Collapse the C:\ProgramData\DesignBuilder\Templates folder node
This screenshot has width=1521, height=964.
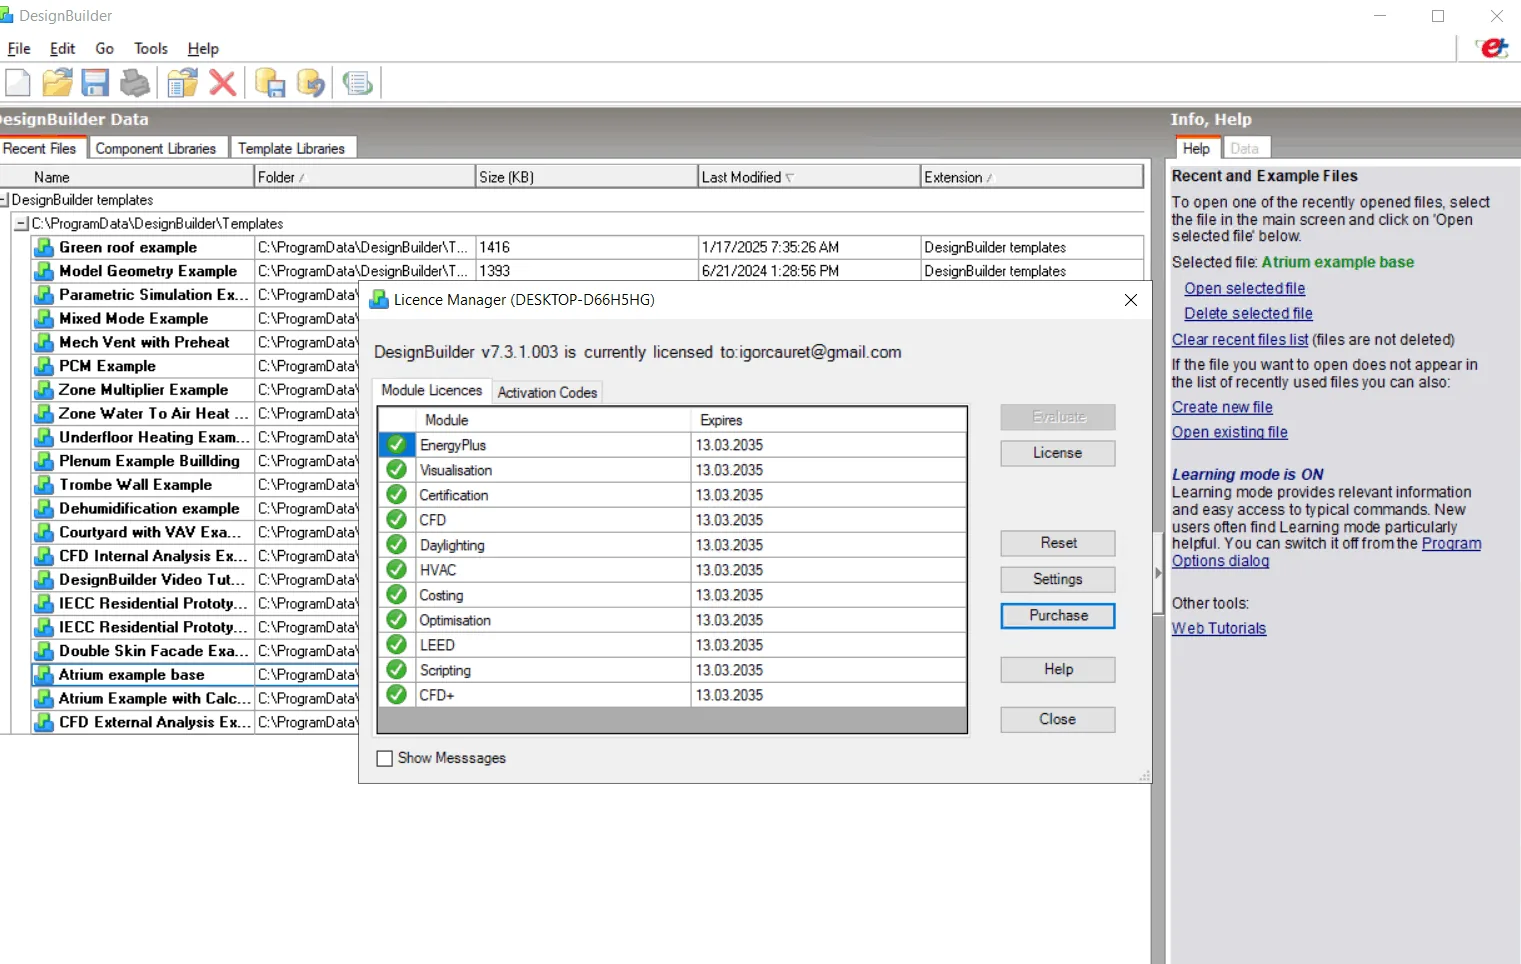[21, 224]
